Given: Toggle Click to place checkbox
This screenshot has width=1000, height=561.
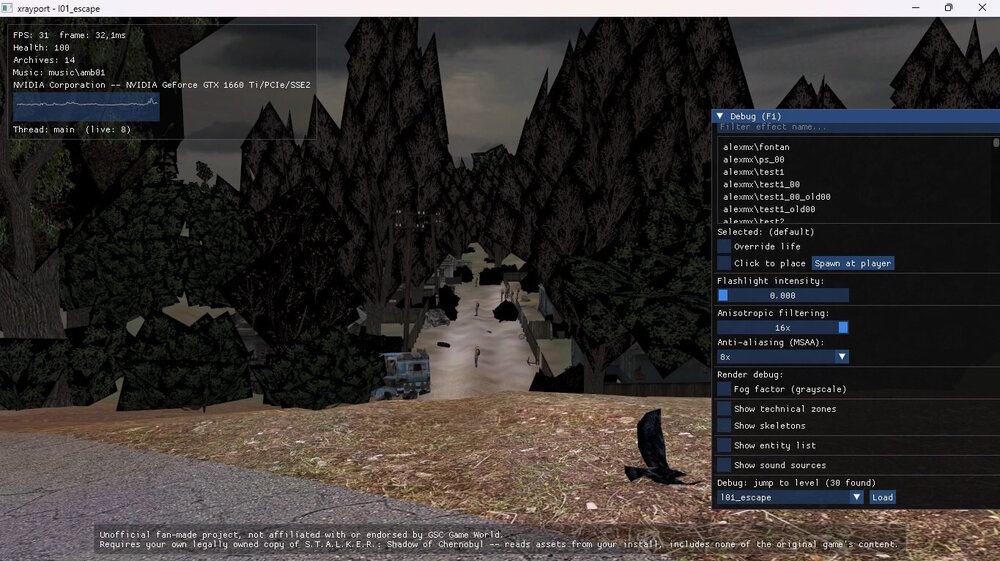Looking at the screenshot, I should pyautogui.click(x=724, y=263).
